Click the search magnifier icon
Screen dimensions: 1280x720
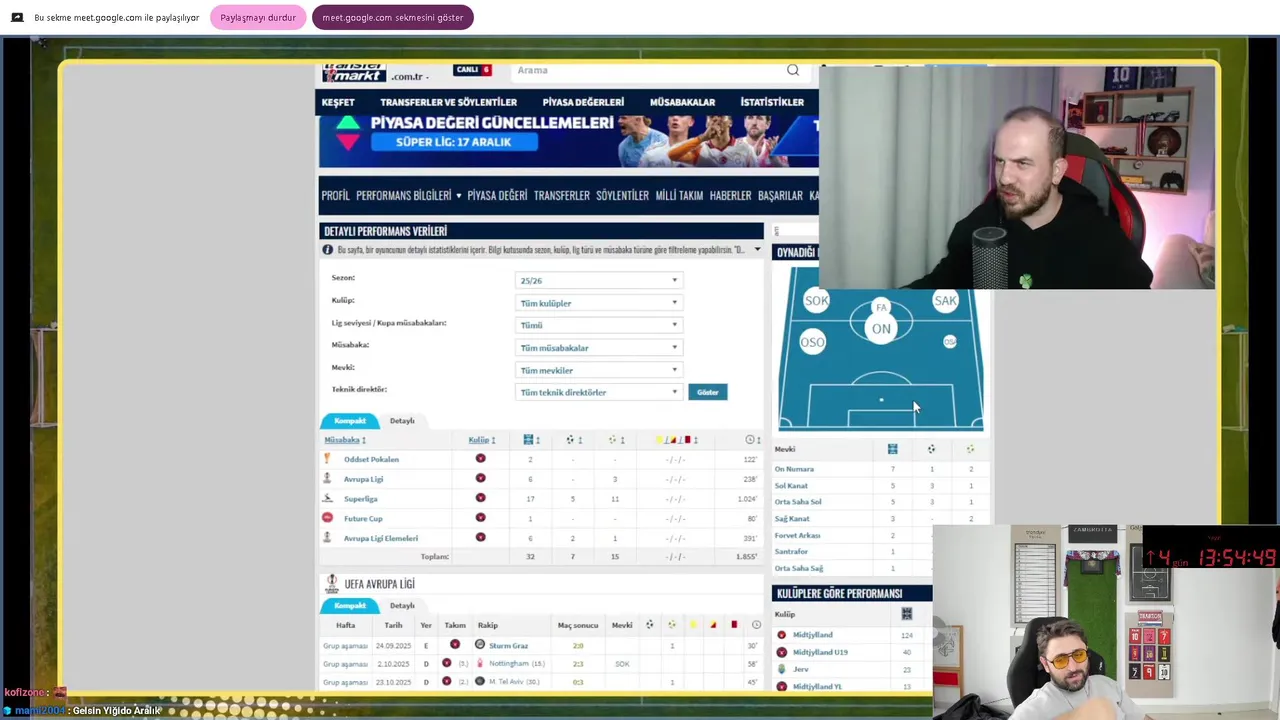793,70
